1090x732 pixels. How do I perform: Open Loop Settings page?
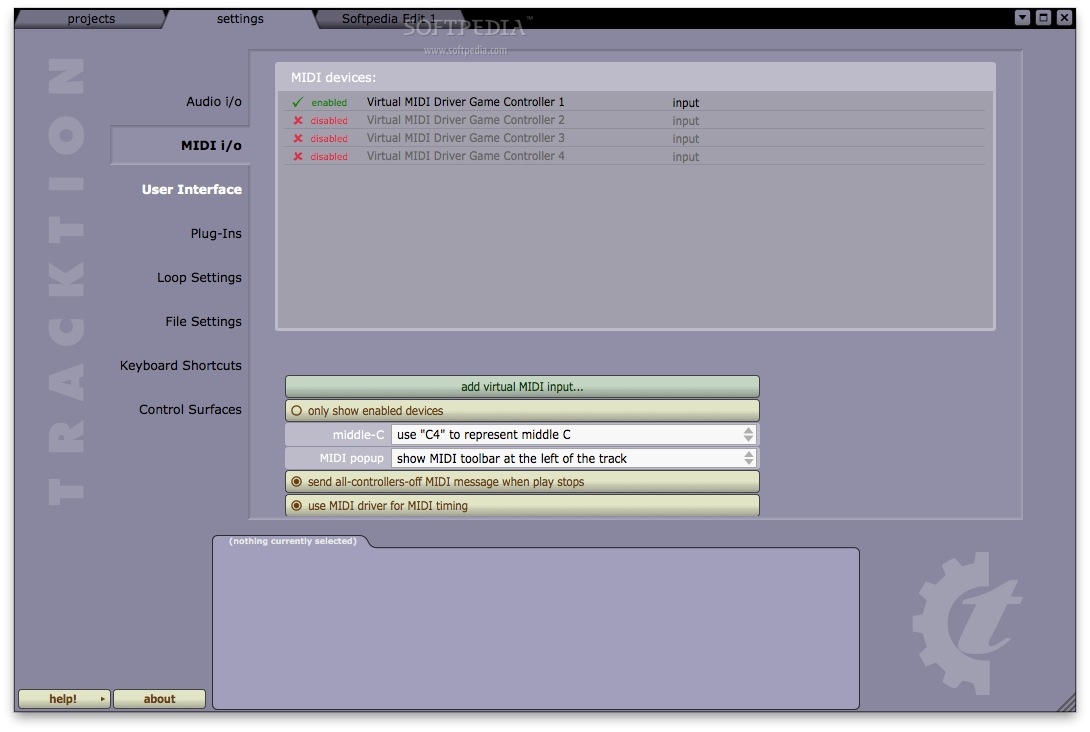pos(200,277)
